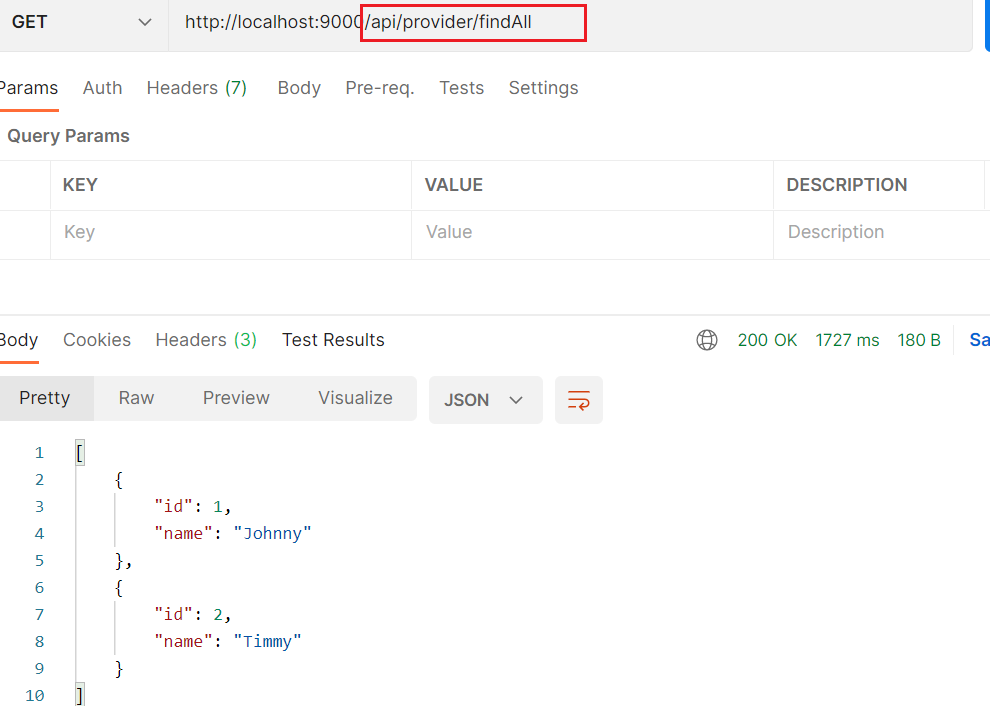Viewport: 990px width, 714px height.
Task: Switch to the response Body tab
Action: [x=19, y=340]
